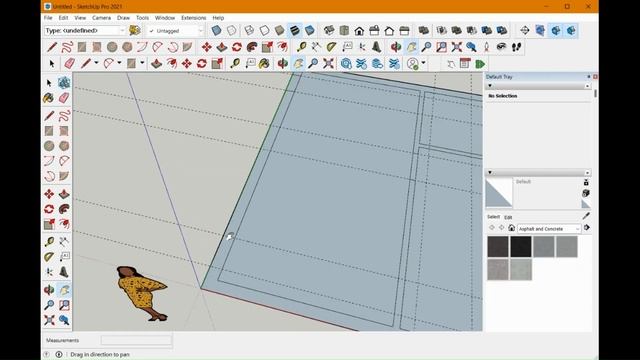The width and height of the screenshot is (640, 360).
Task: Pick the eyedropper sample paint tool
Action: [586, 216]
